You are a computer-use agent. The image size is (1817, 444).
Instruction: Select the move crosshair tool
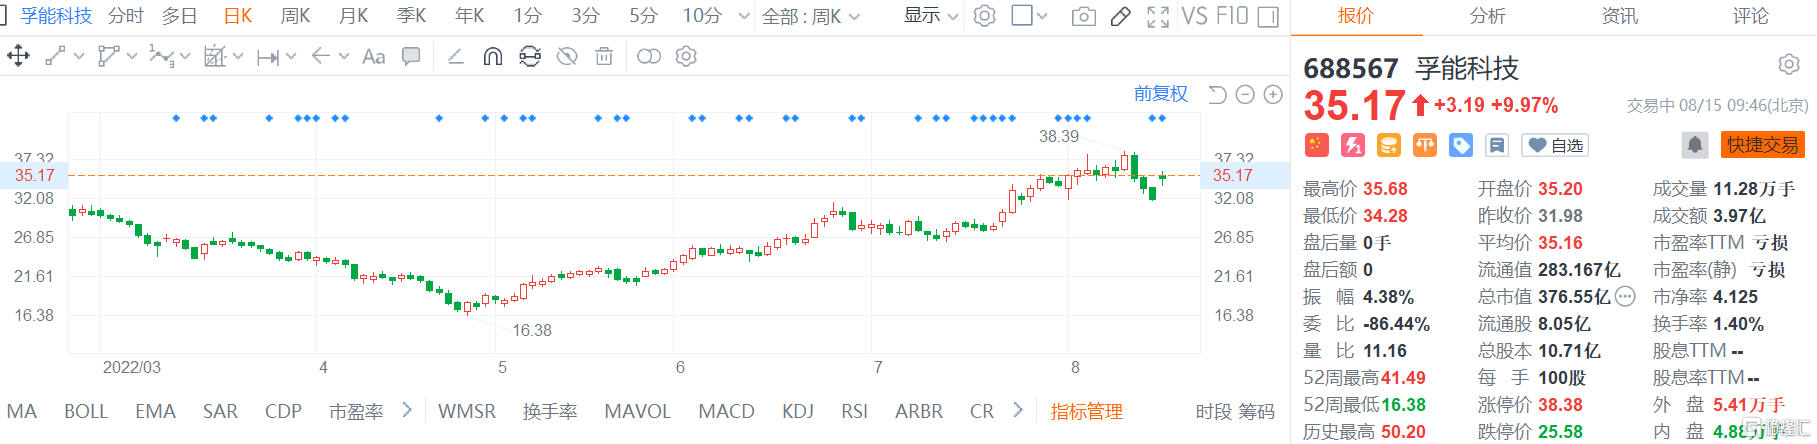[18, 56]
